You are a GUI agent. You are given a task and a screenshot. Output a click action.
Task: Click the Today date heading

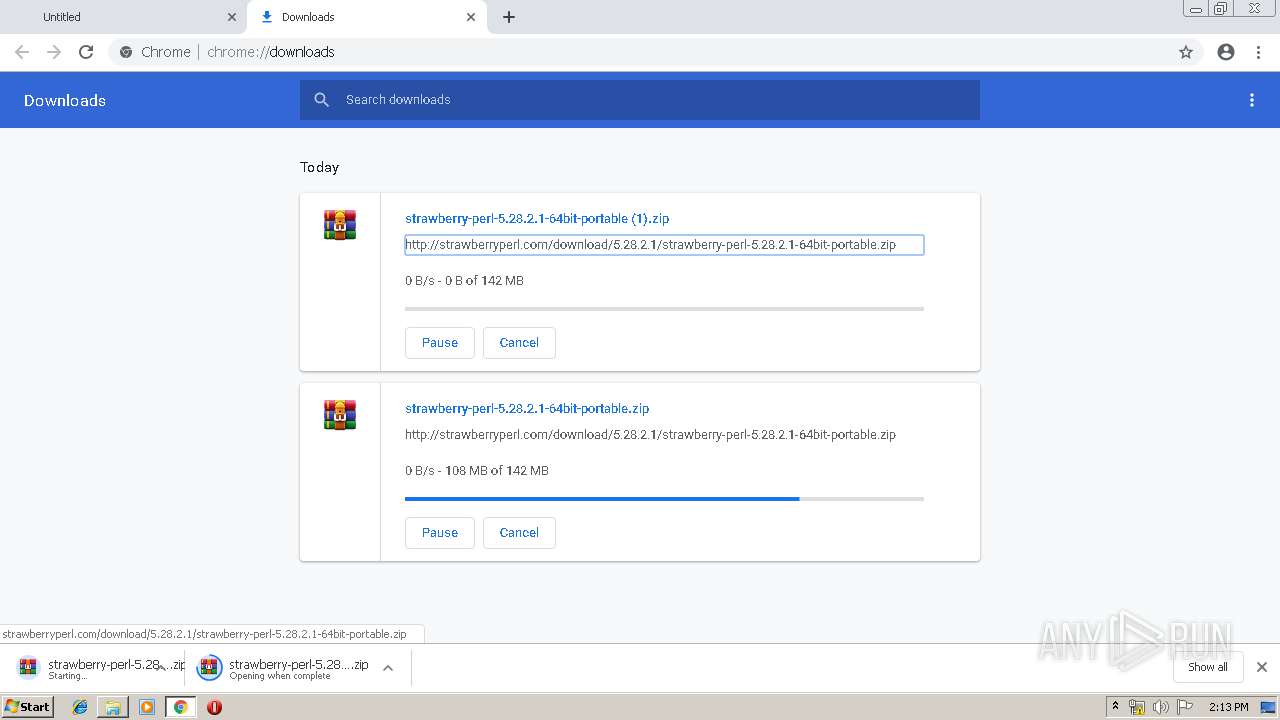coord(320,167)
